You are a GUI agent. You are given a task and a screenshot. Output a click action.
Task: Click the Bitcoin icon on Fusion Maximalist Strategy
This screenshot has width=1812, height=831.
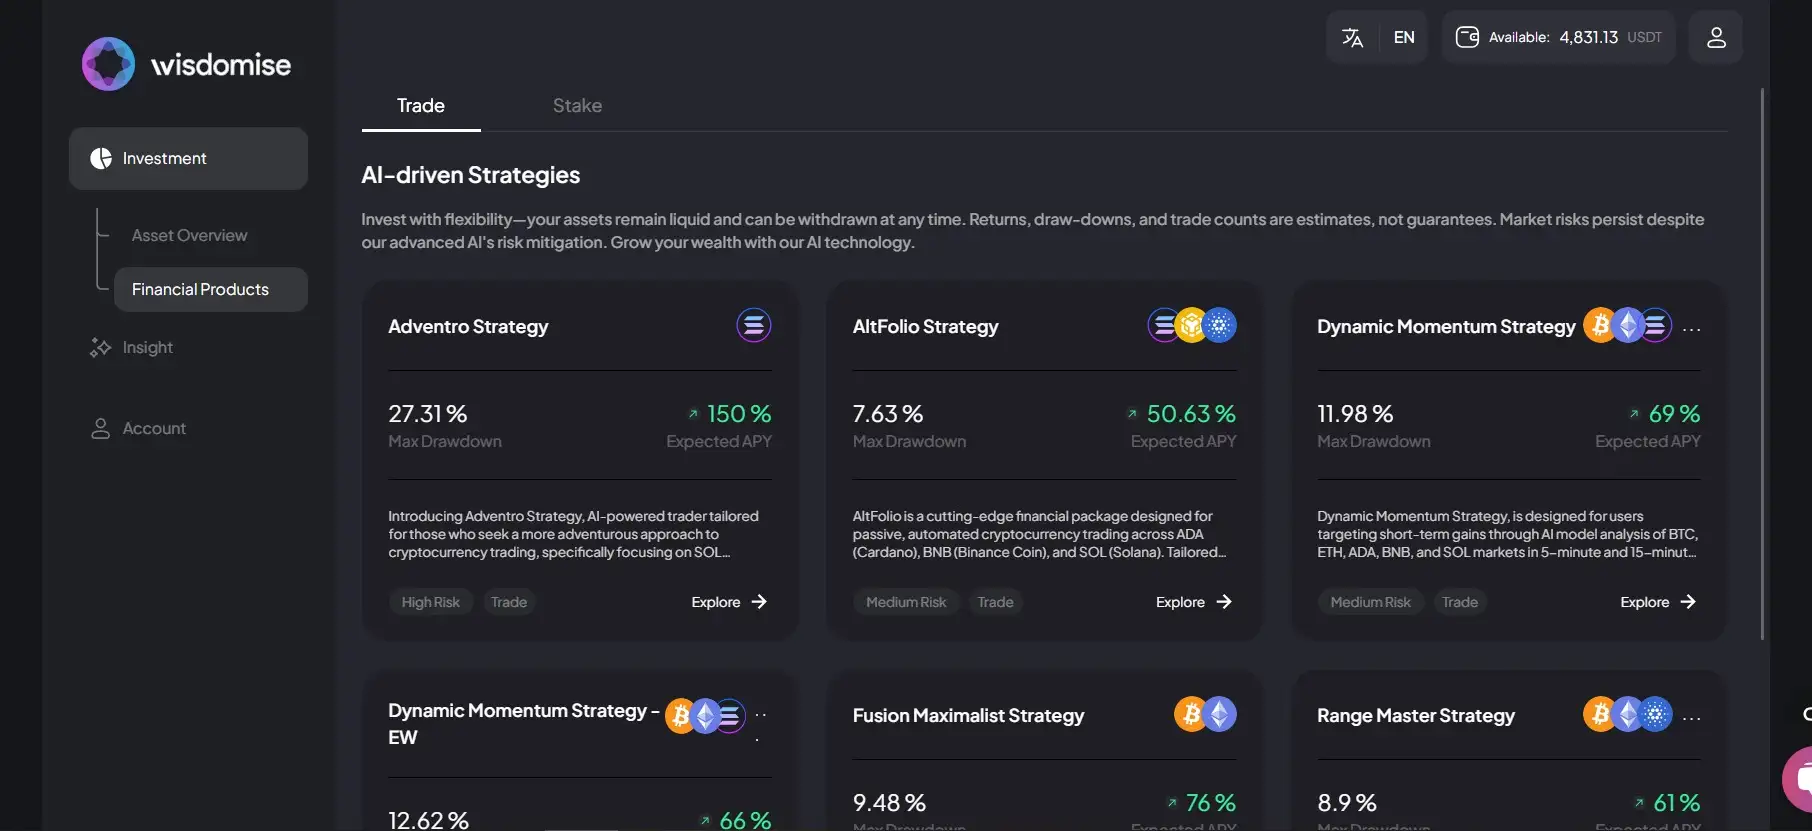[x=1190, y=714]
